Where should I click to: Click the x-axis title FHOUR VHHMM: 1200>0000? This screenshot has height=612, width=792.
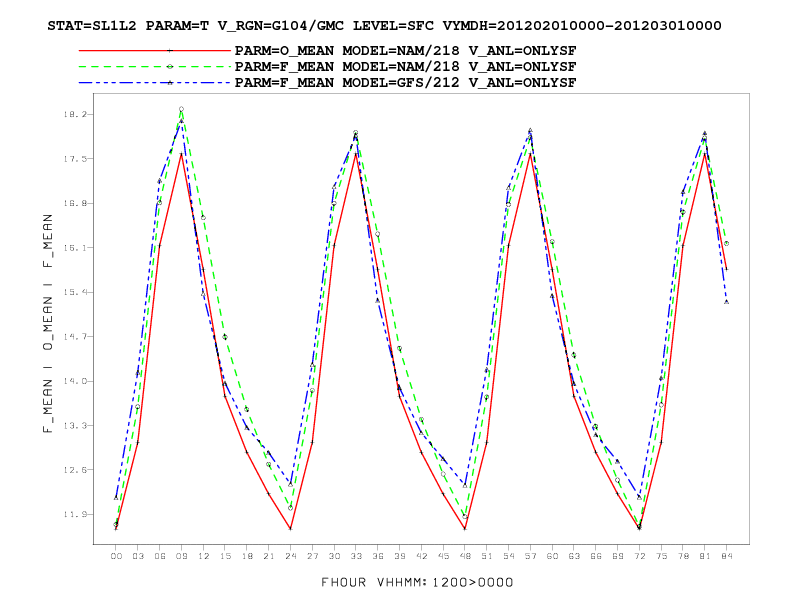pos(417,583)
